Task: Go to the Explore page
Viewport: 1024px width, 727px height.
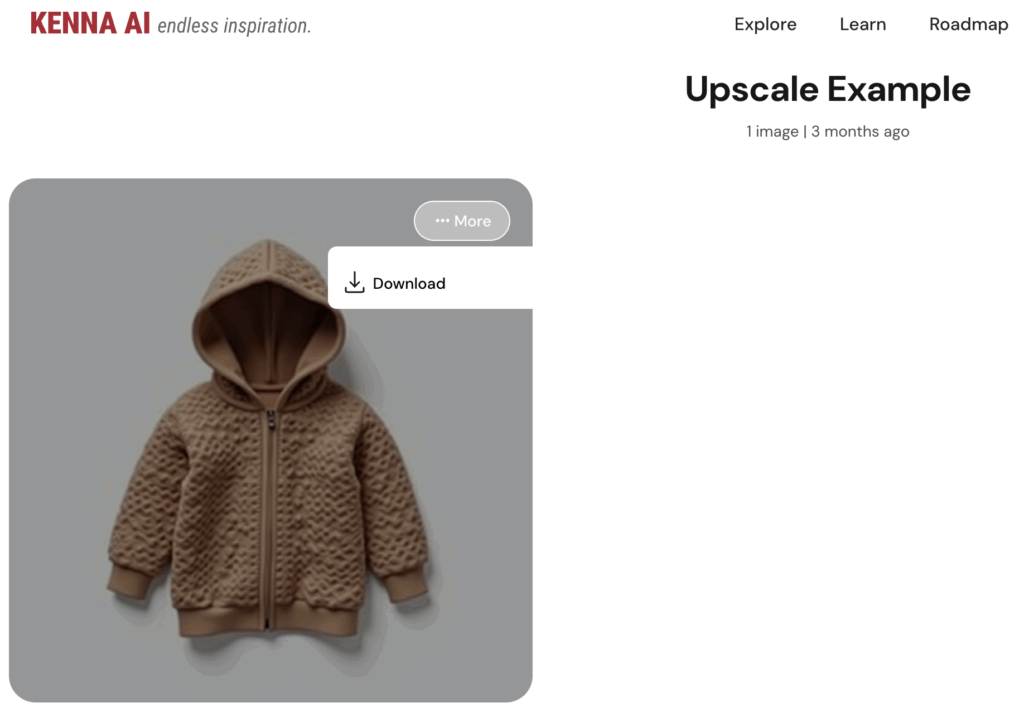Action: pyautogui.click(x=765, y=24)
